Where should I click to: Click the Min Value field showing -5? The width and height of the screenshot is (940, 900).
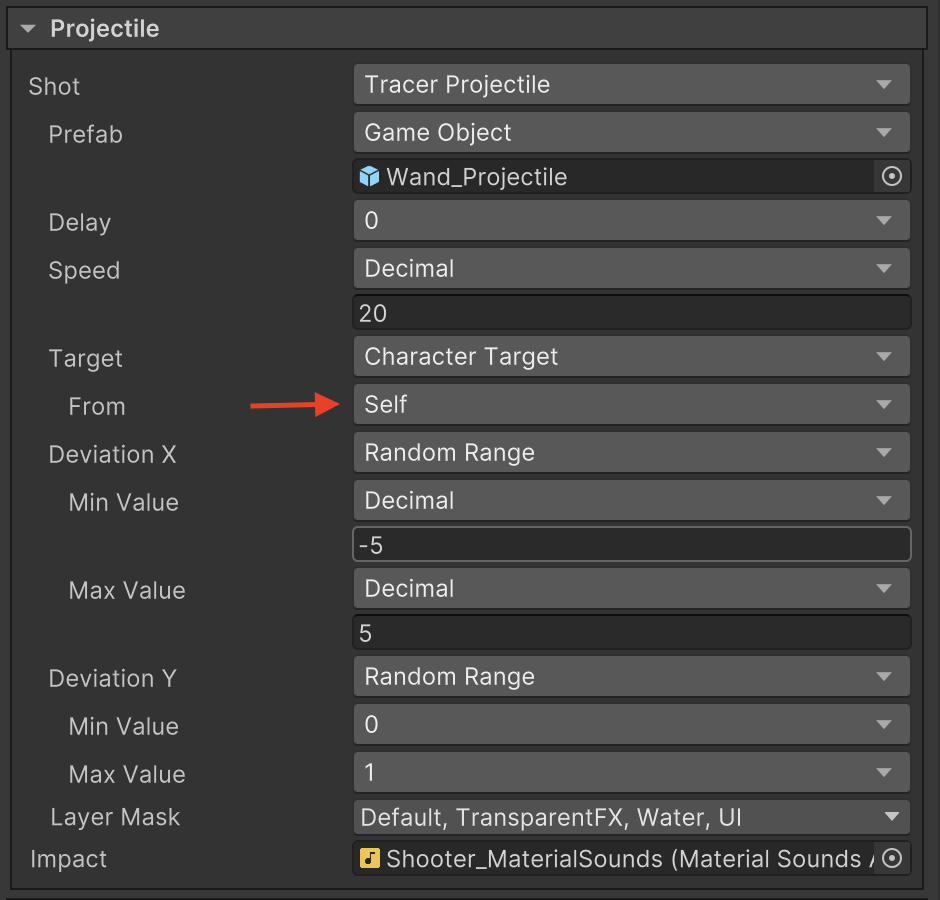tap(631, 545)
